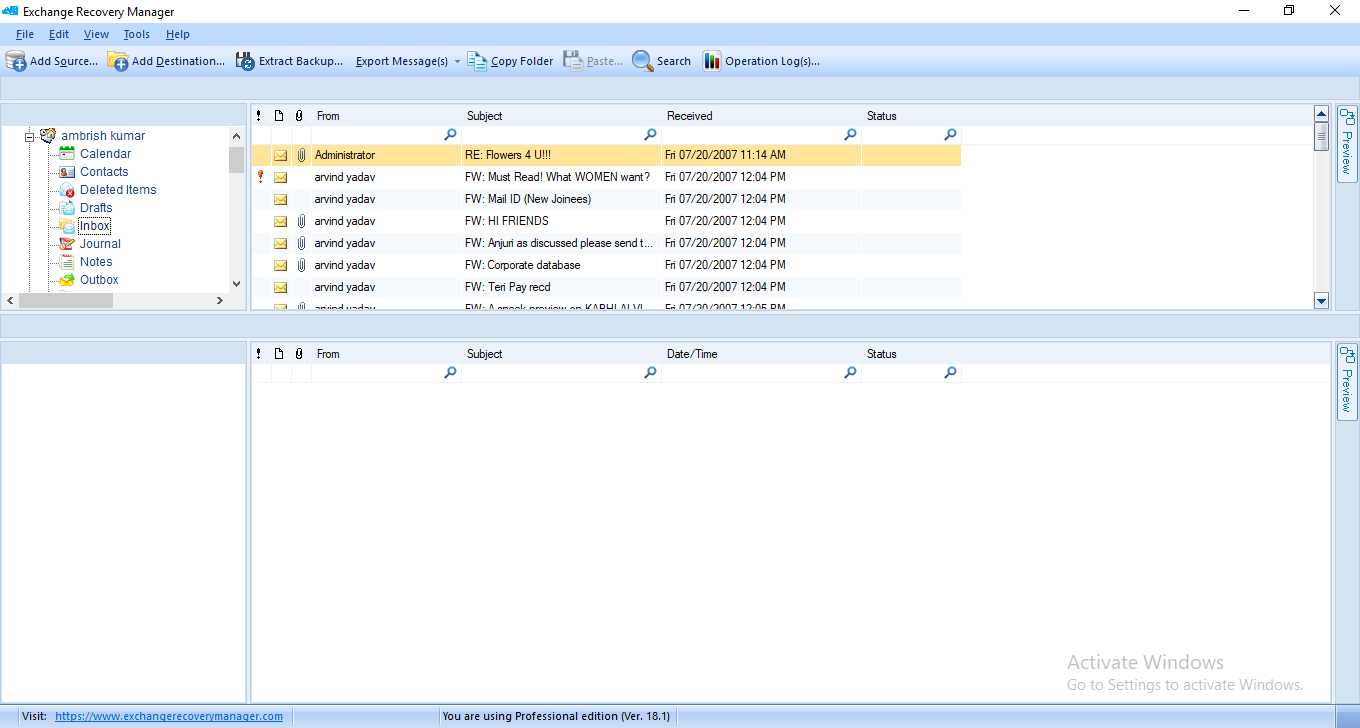Screen dimensions: 1360x728
Task: Click the Add Source toolbar icon
Action: (16, 61)
